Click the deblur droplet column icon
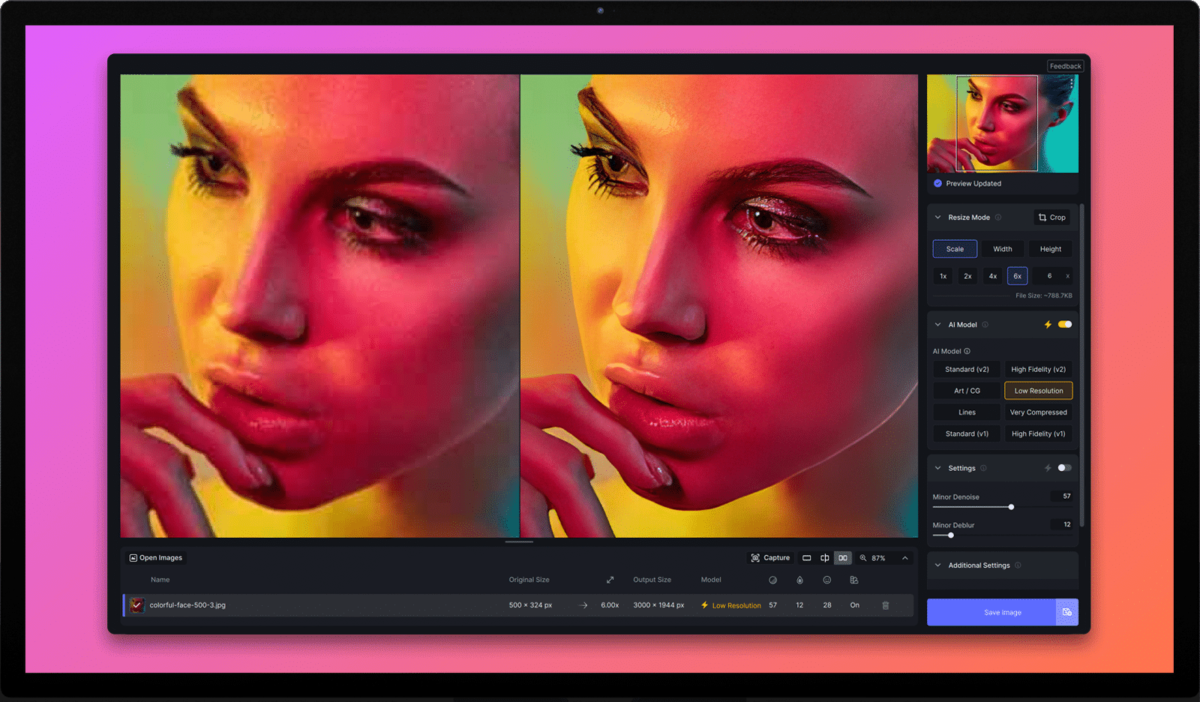 tap(800, 580)
